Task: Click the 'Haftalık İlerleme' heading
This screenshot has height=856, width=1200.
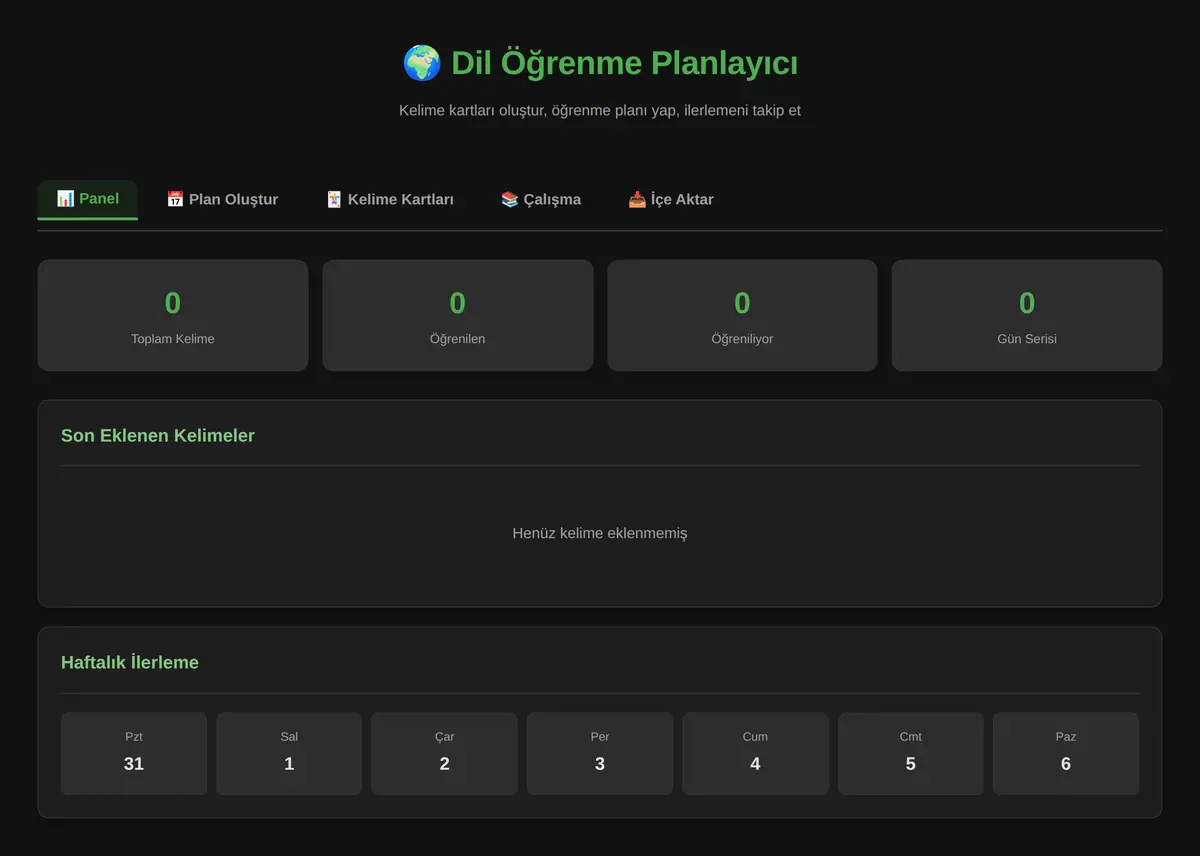Action: click(130, 663)
